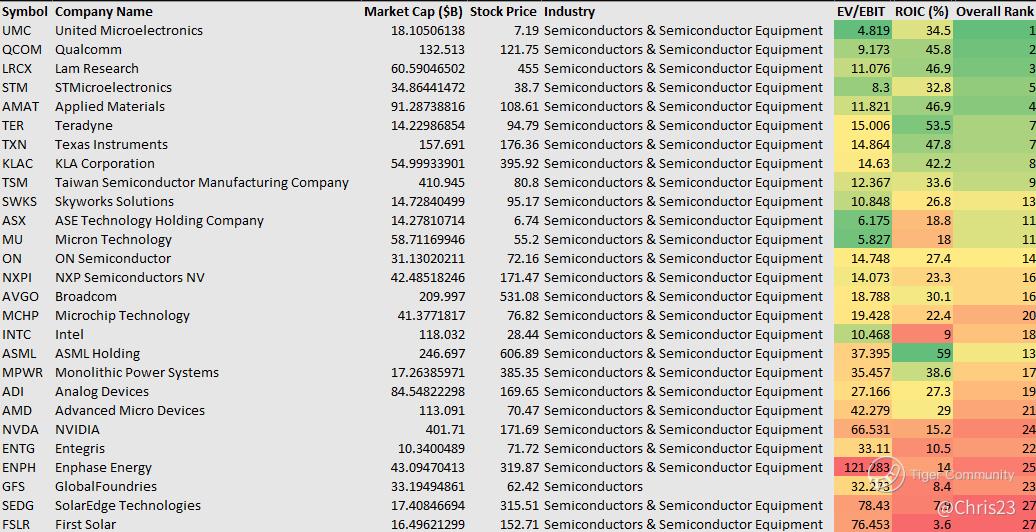Select Monolithic Power Systems company cell
This screenshot has width=1036, height=532.
(x=137, y=373)
